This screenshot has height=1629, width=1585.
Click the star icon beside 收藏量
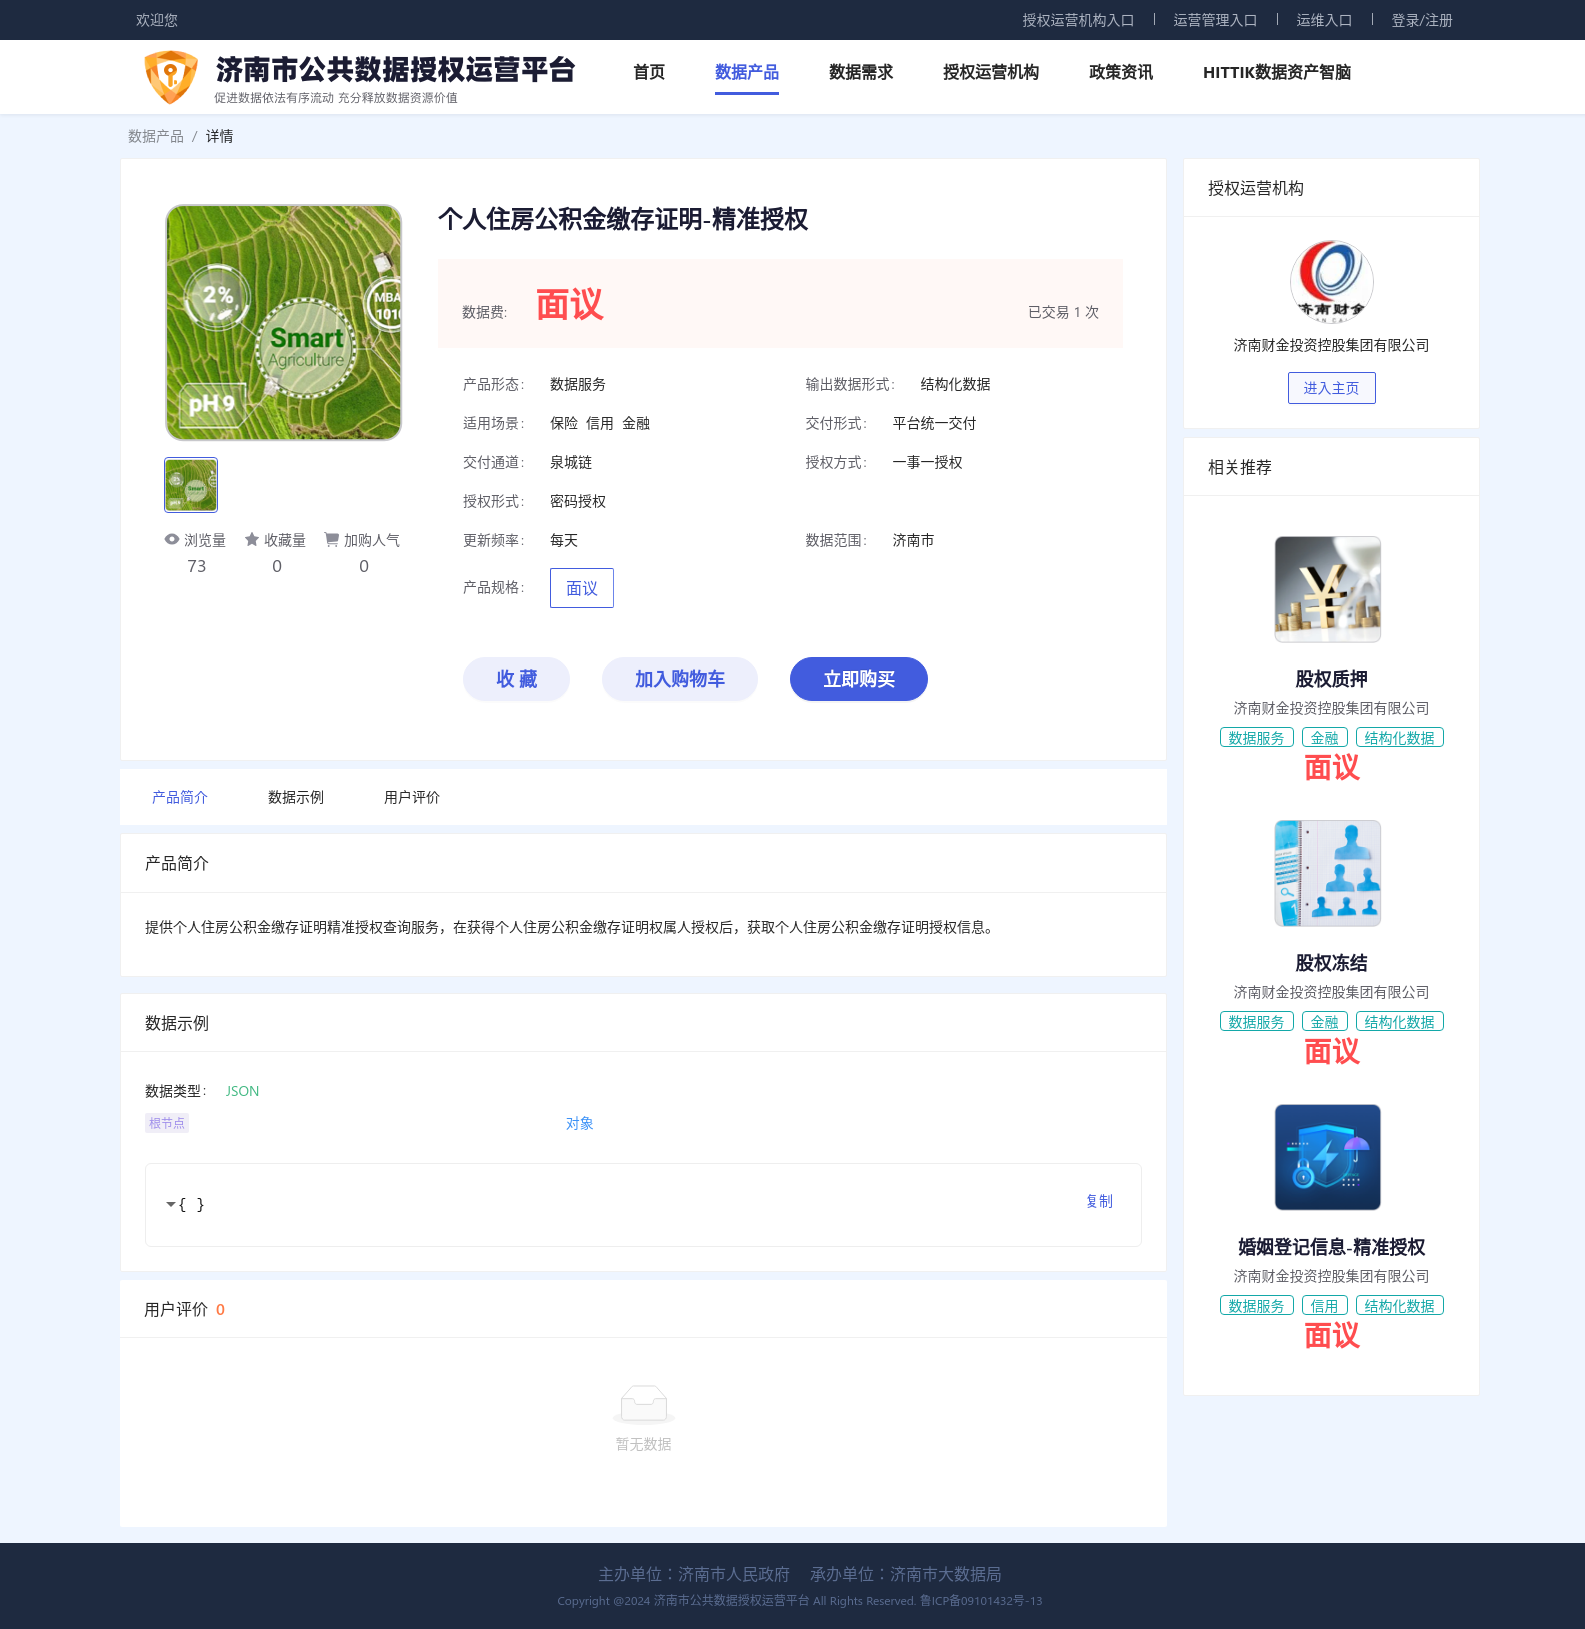[x=252, y=539]
